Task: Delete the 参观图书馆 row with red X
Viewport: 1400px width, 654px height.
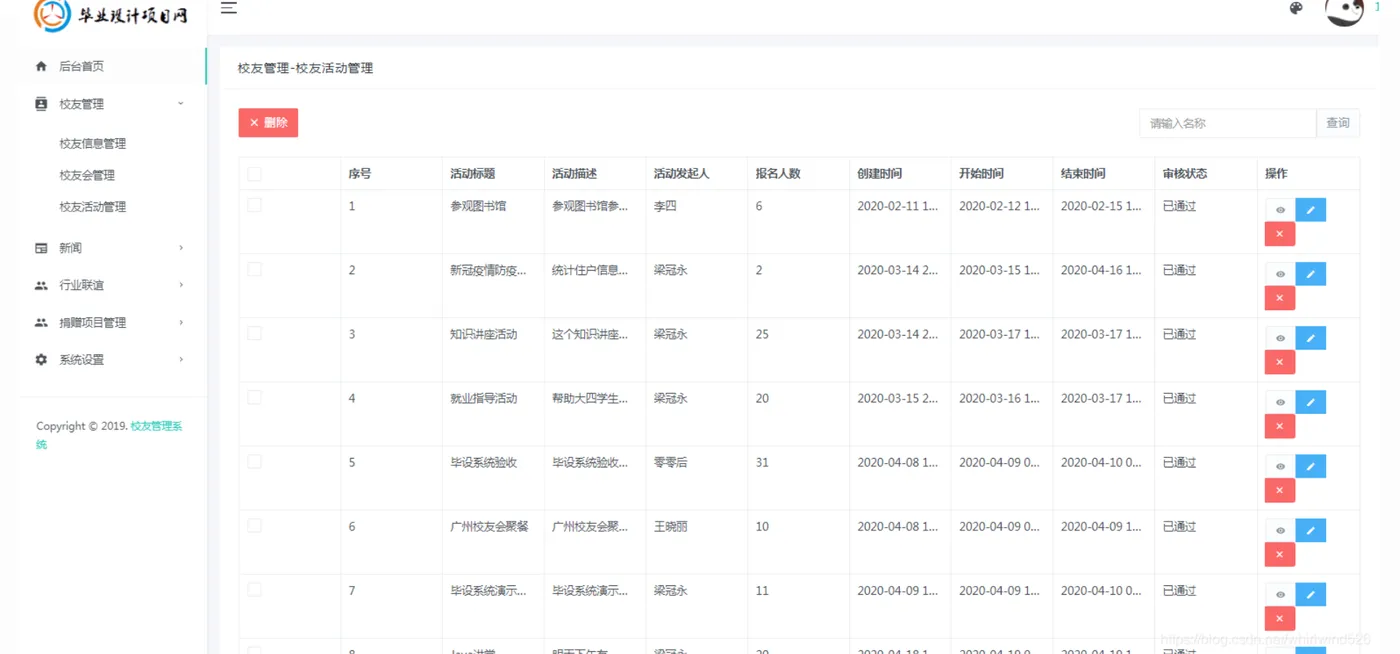Action: point(1280,234)
